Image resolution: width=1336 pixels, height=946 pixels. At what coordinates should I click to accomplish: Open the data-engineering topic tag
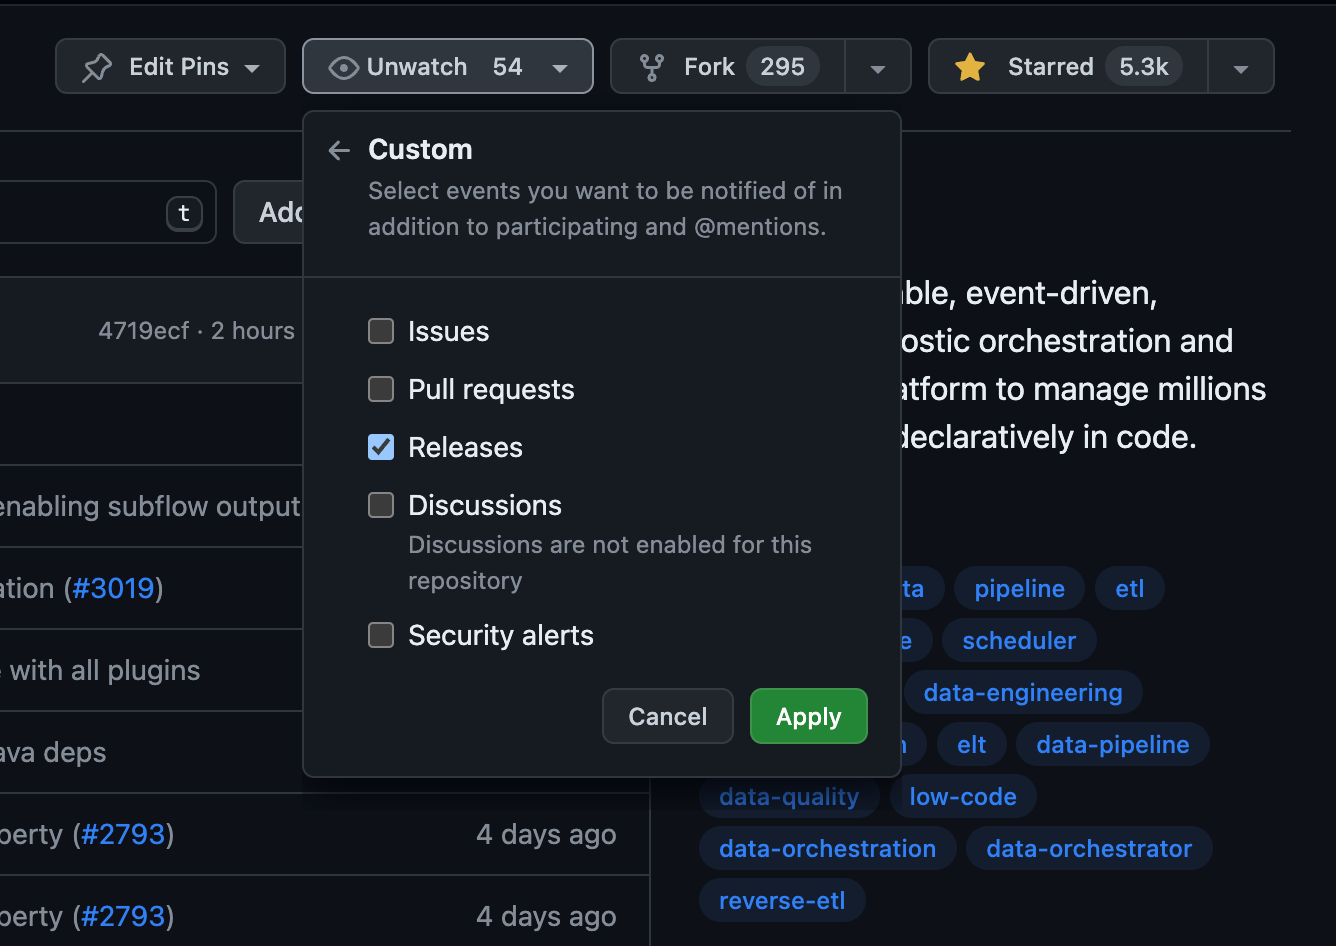coord(1023,692)
